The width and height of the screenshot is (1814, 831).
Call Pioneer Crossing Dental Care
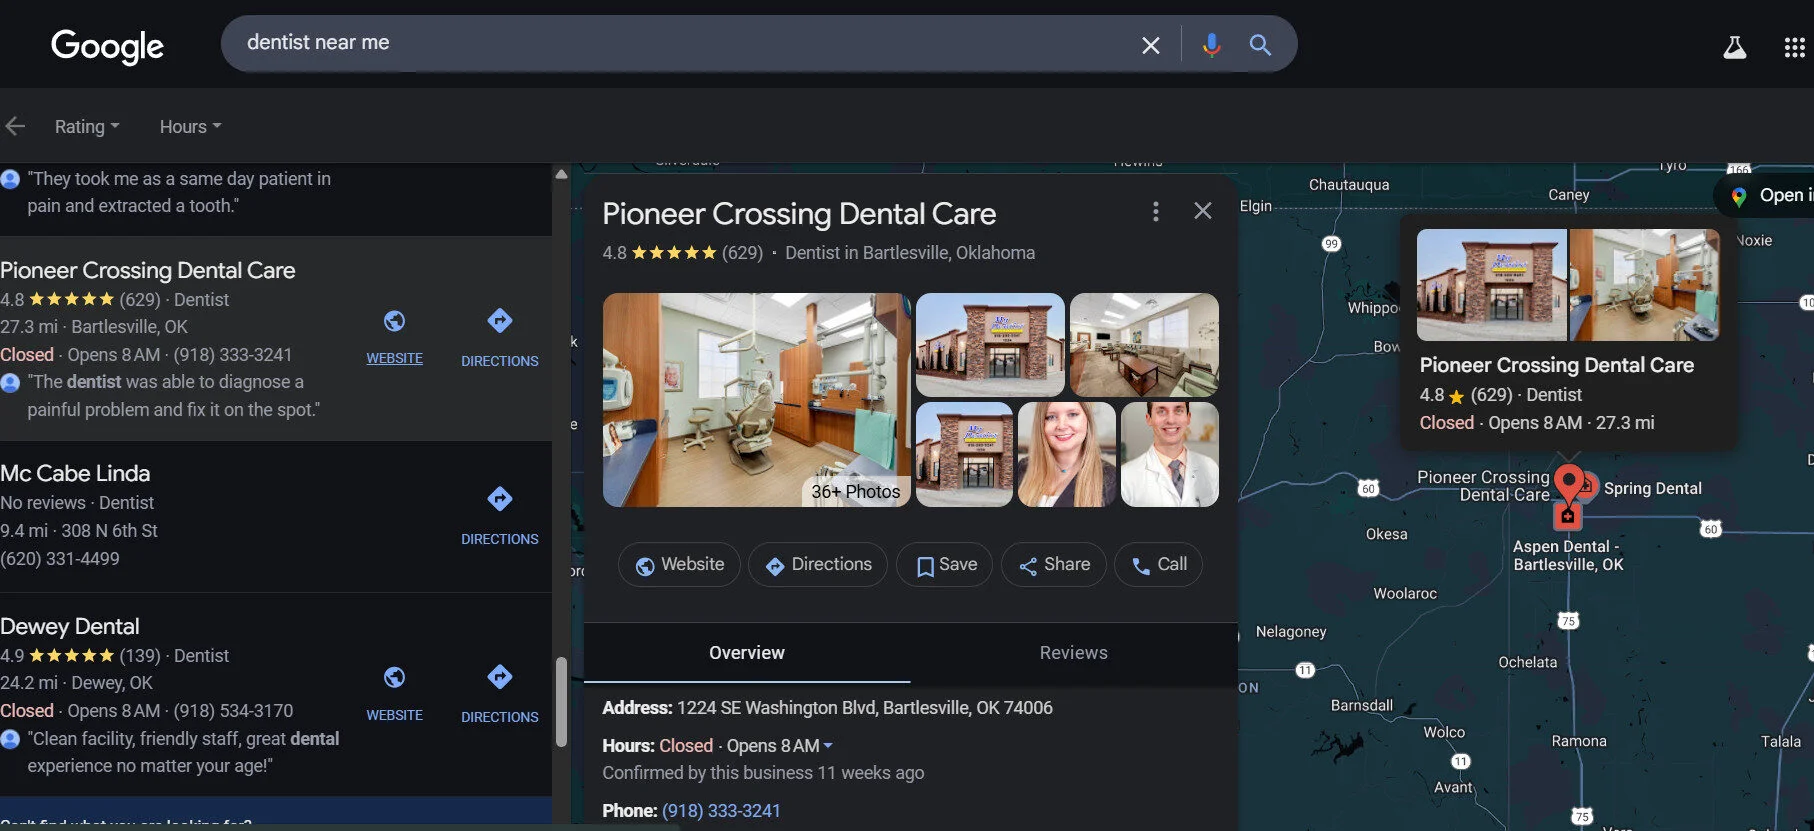1158,565
